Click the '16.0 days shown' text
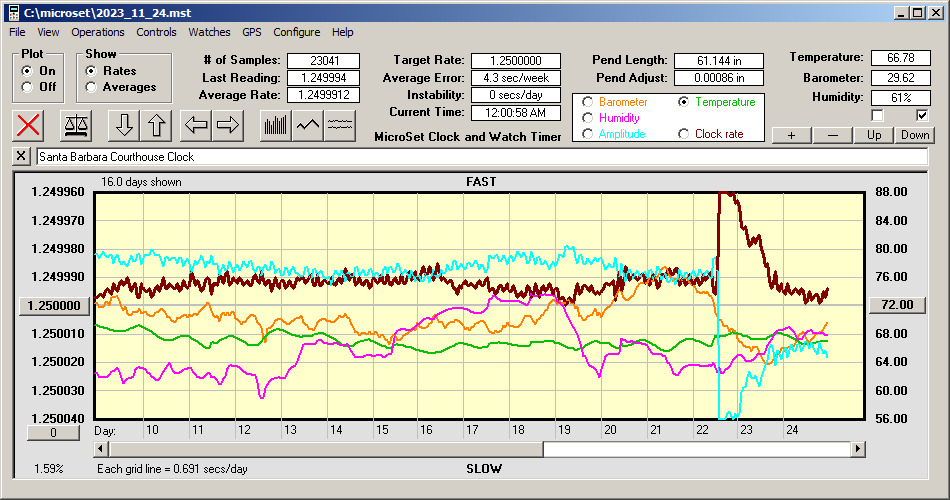The height and width of the screenshot is (500, 950). (141, 182)
